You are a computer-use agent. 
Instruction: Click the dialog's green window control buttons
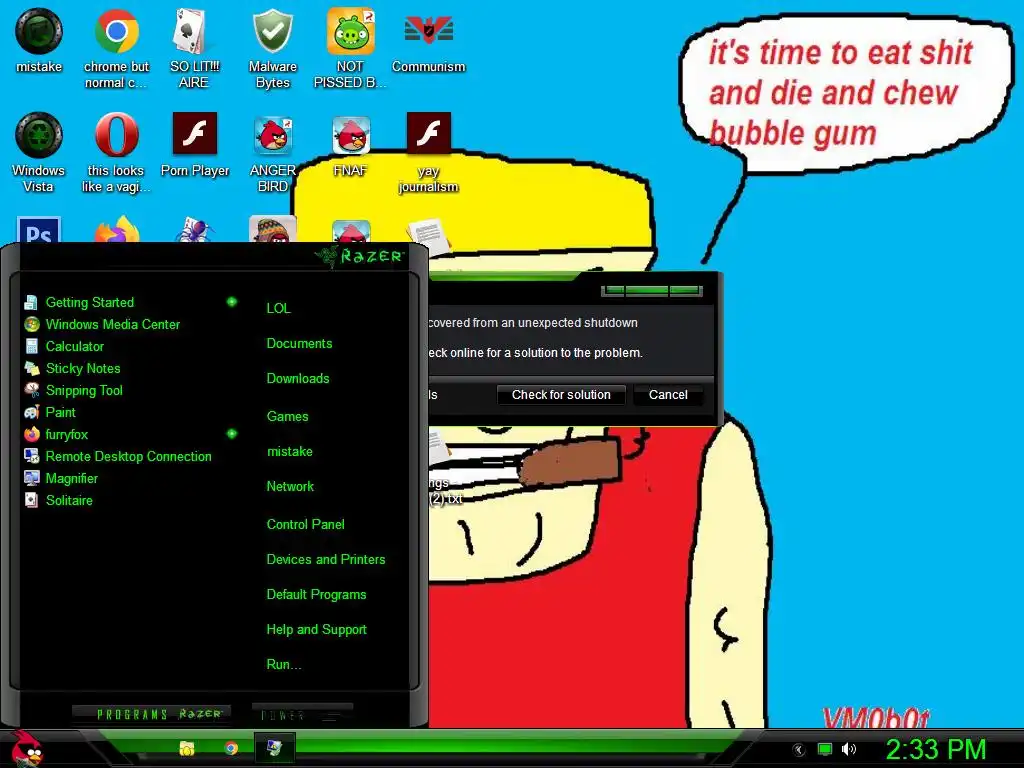[x=652, y=291]
